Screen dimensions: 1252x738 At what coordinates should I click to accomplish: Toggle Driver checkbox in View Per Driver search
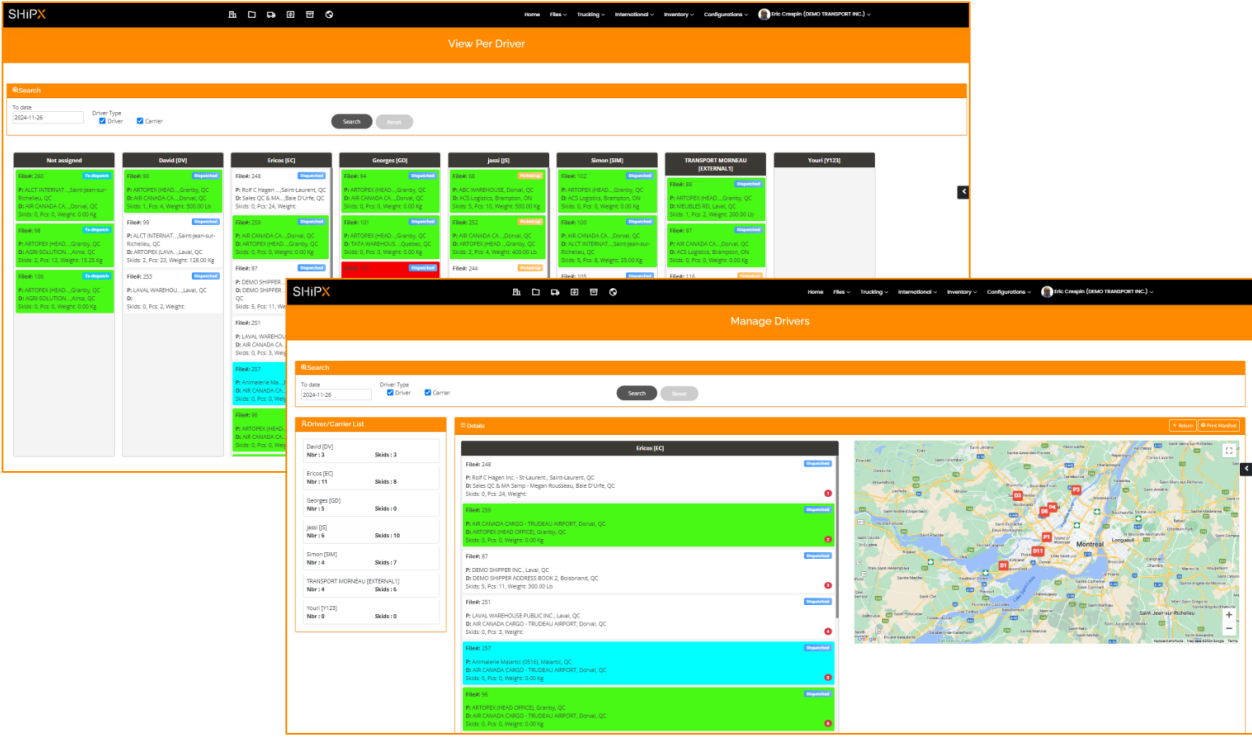point(102,121)
